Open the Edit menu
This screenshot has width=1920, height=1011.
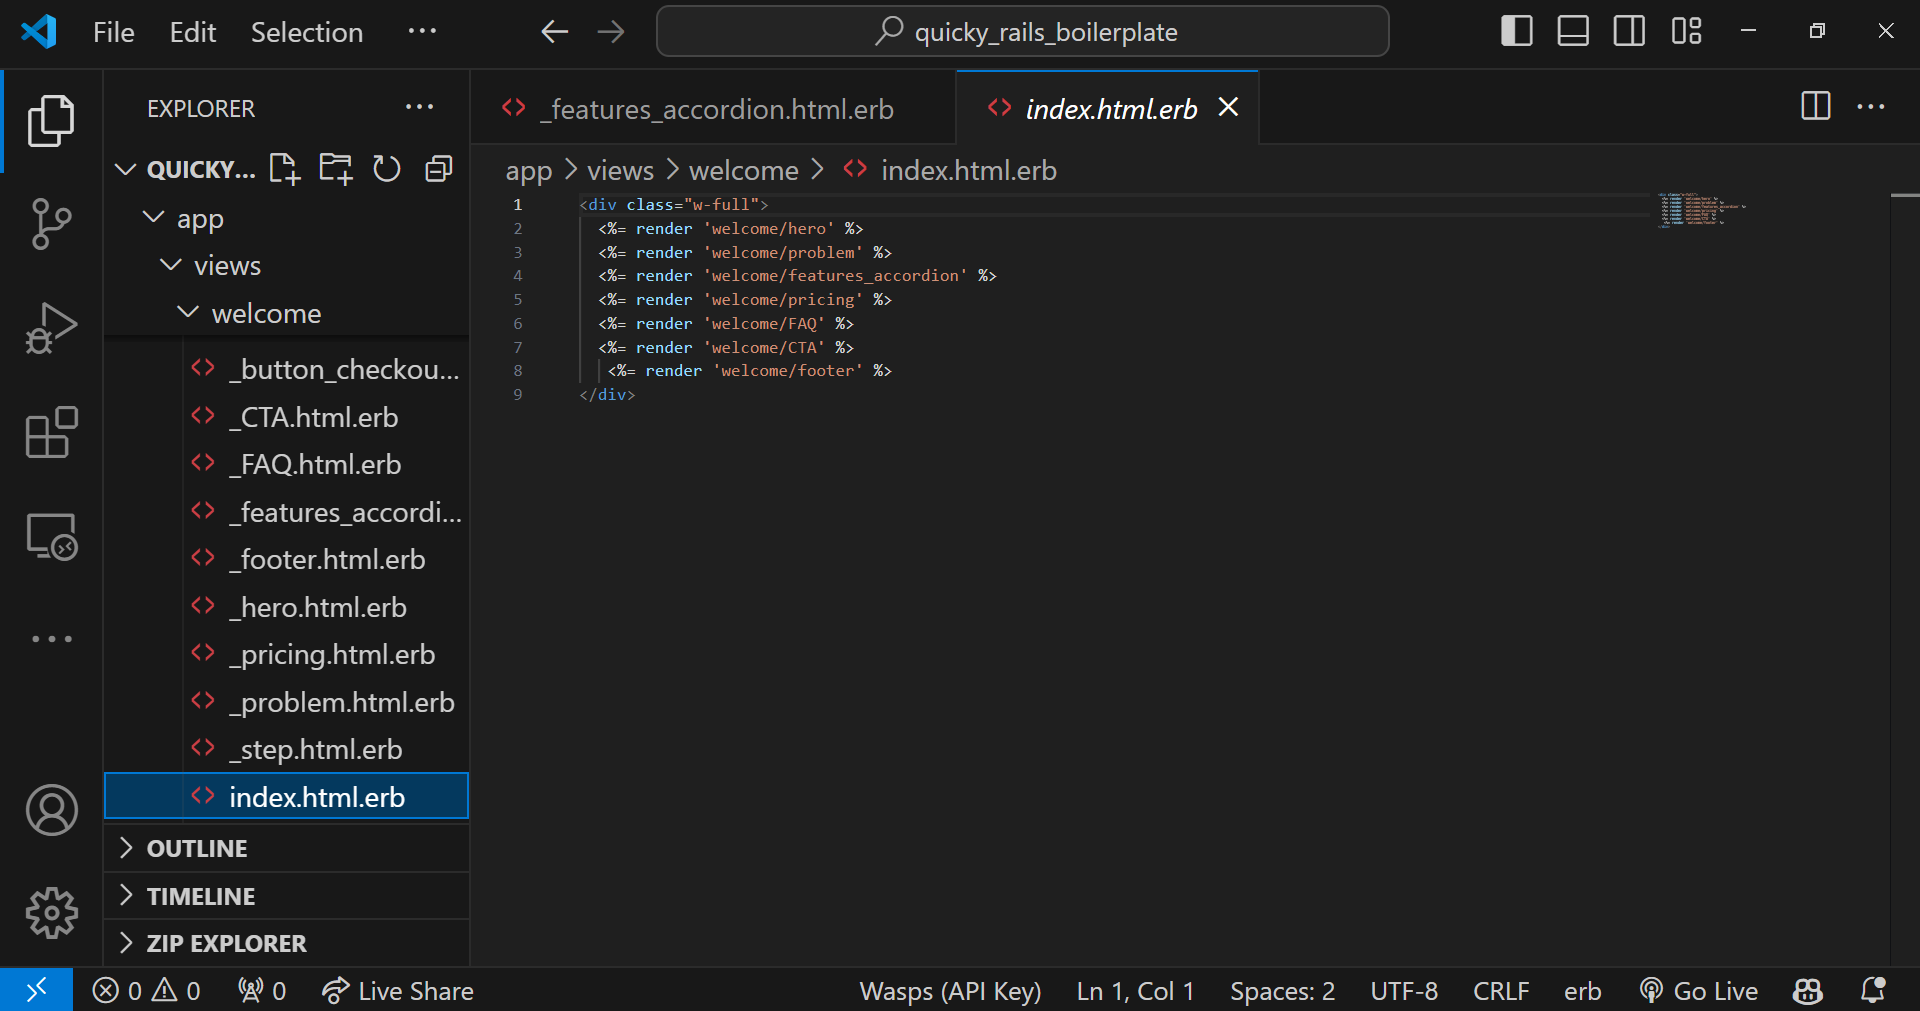coord(193,32)
